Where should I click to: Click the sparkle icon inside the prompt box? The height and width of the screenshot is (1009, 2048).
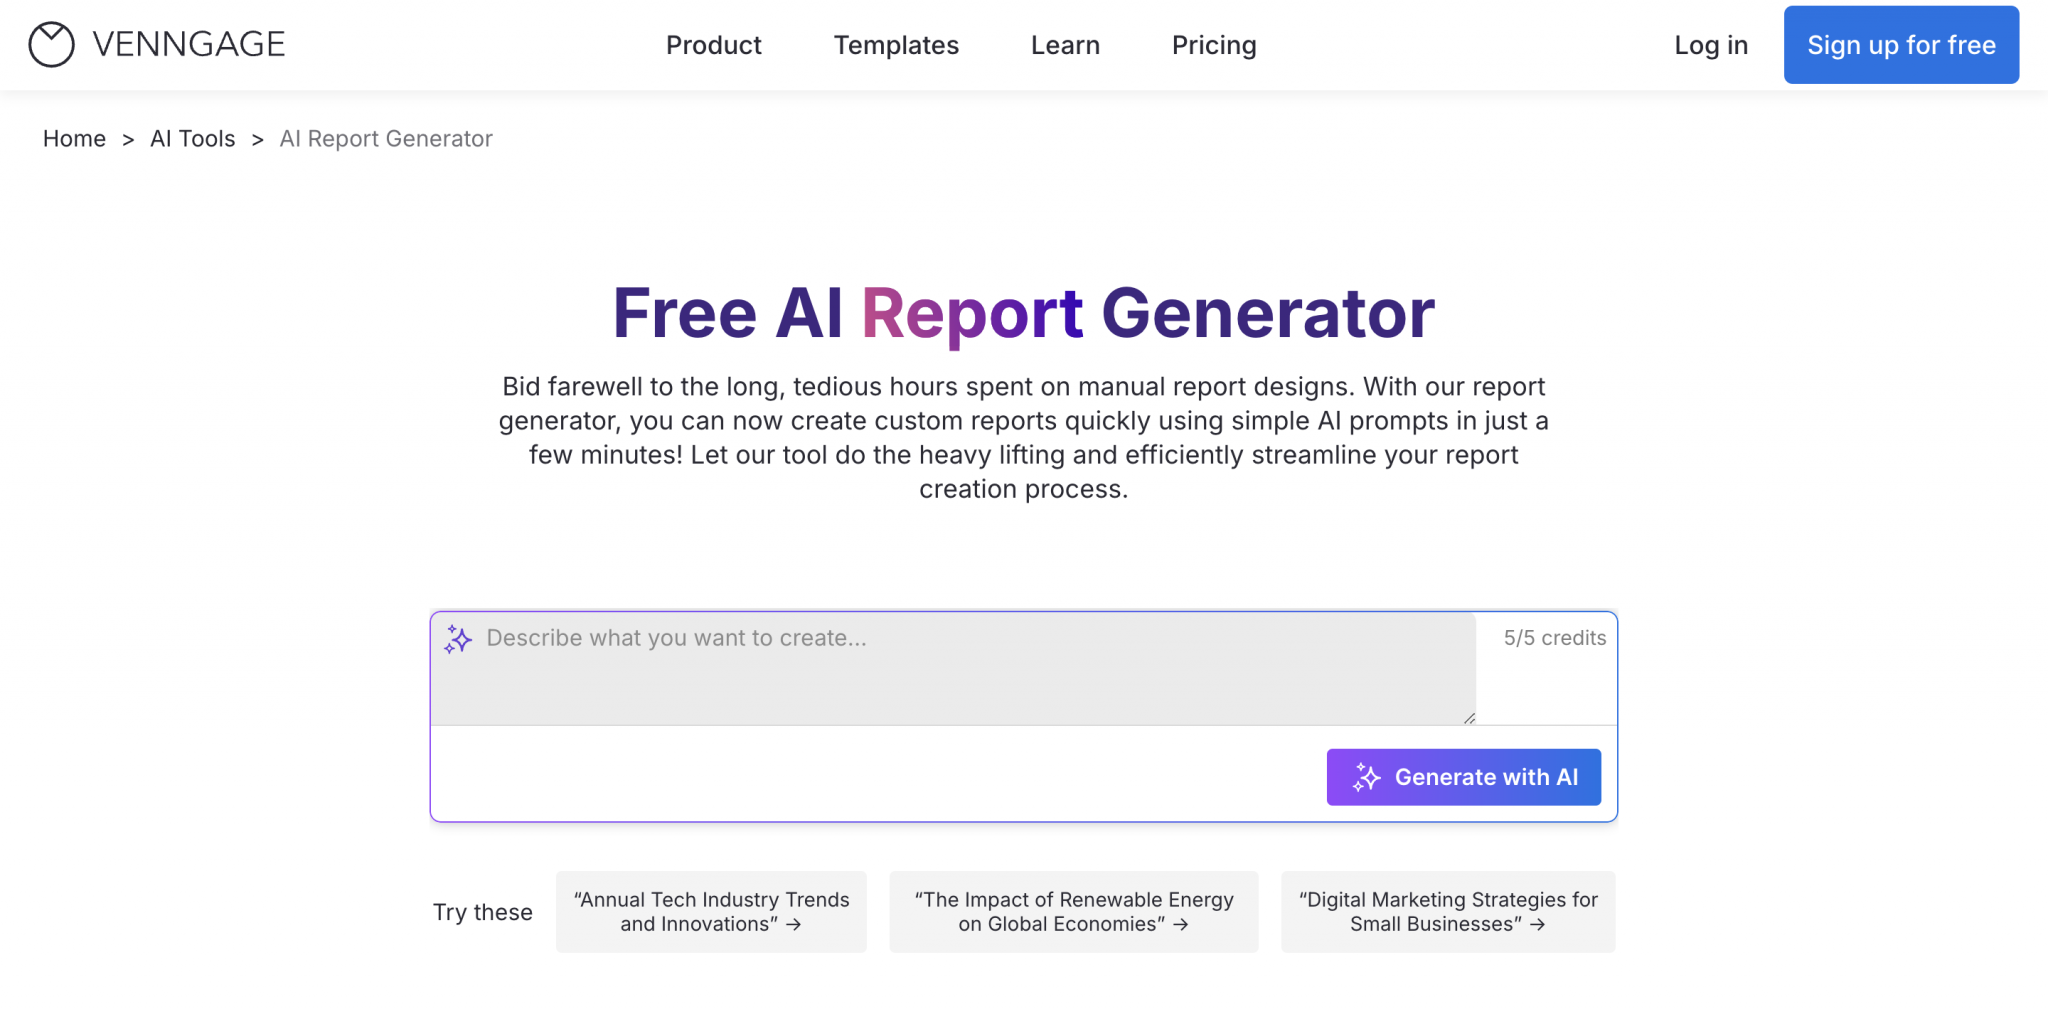click(x=458, y=640)
